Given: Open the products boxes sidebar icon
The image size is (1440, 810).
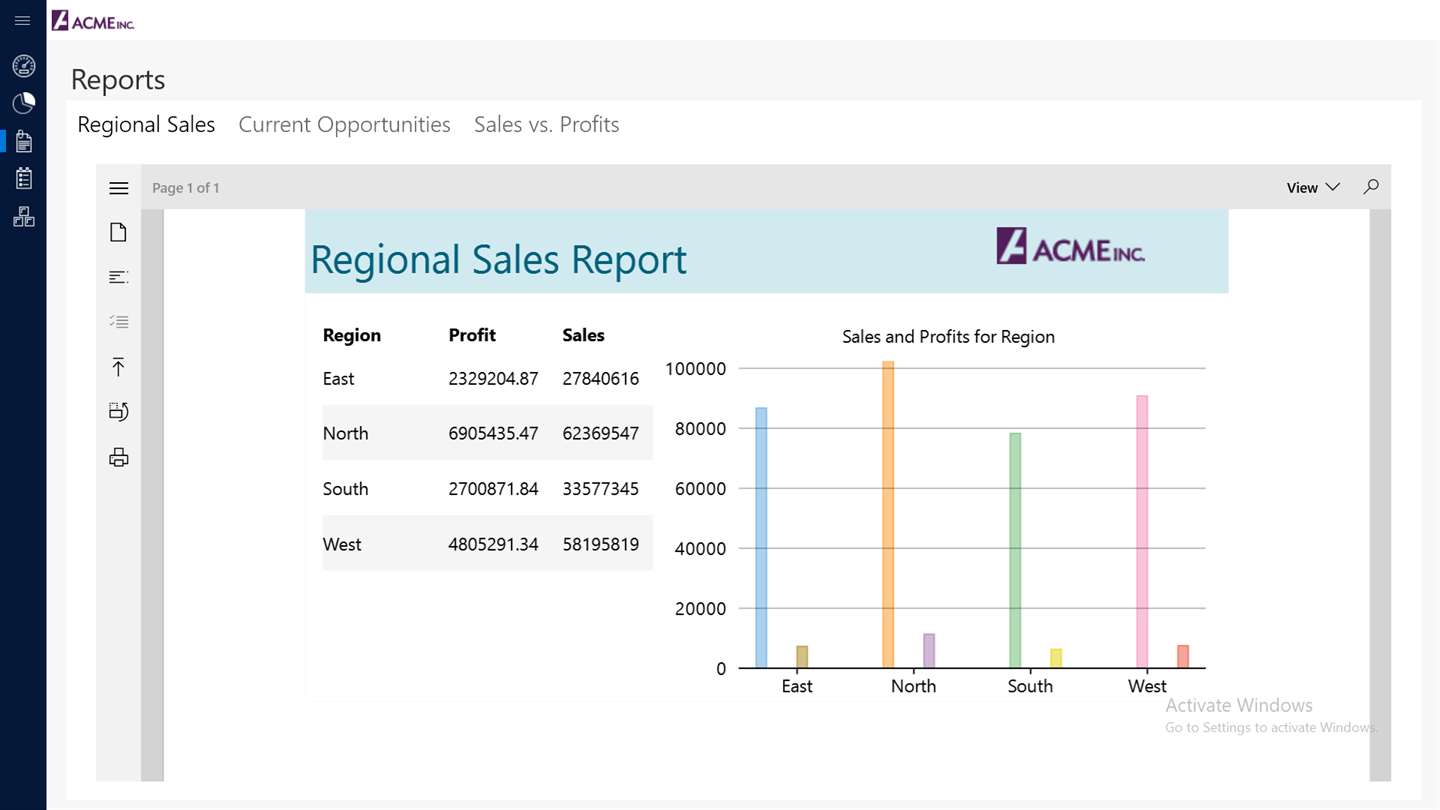Looking at the screenshot, I should click(24, 216).
